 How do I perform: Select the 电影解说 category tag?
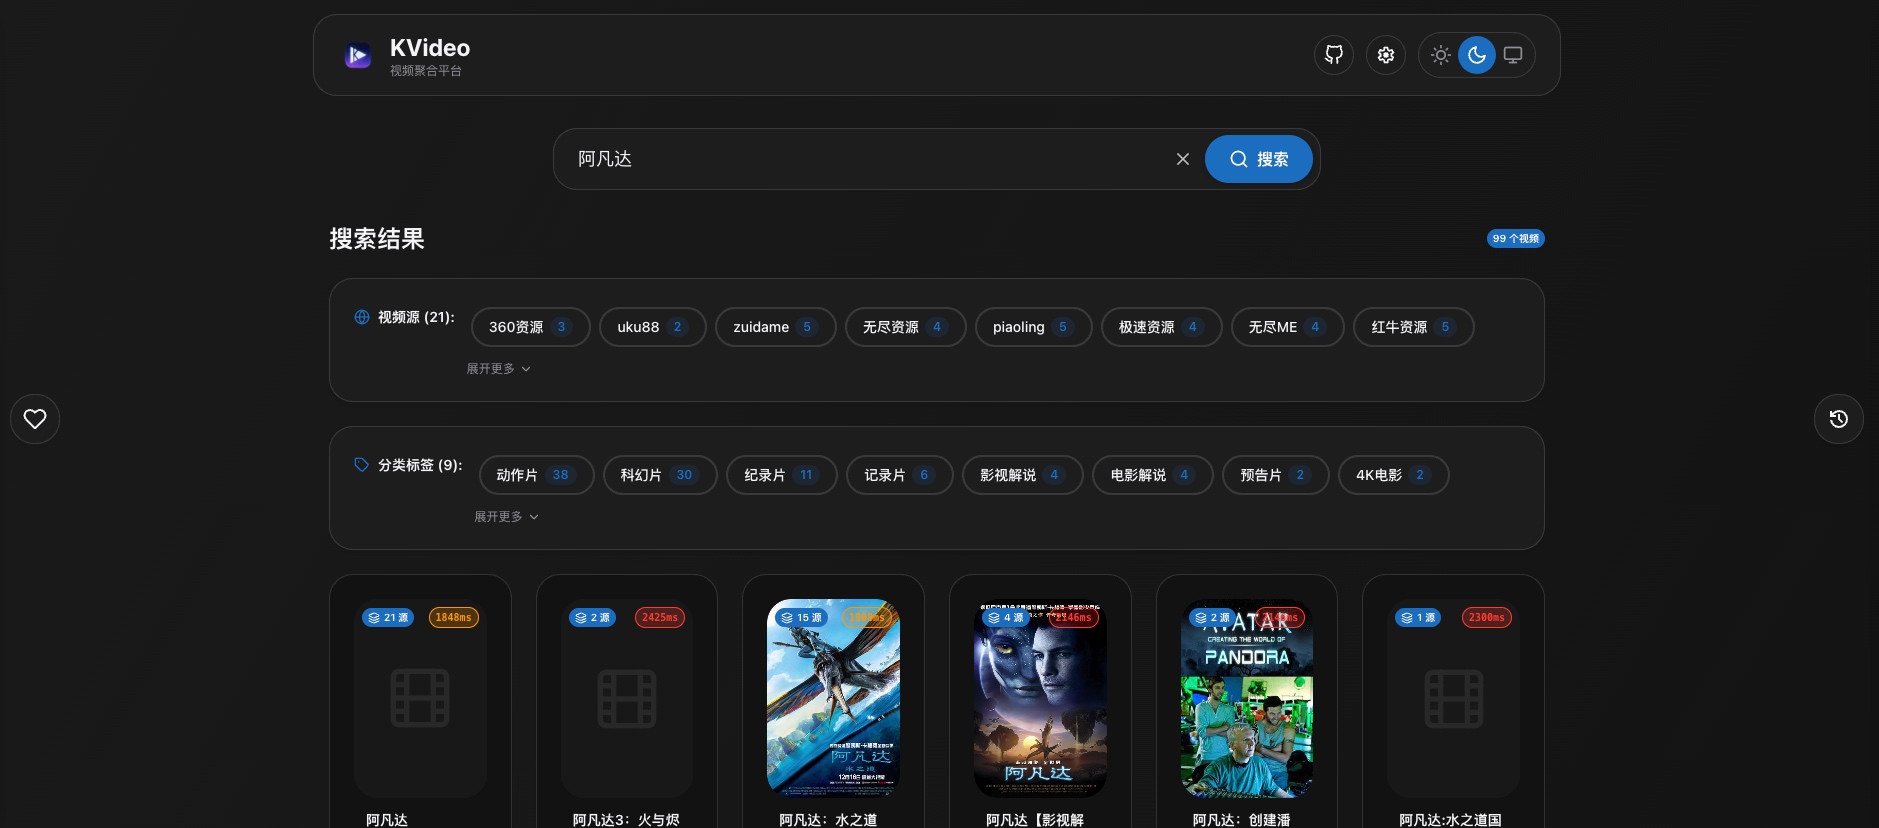(x=1153, y=475)
